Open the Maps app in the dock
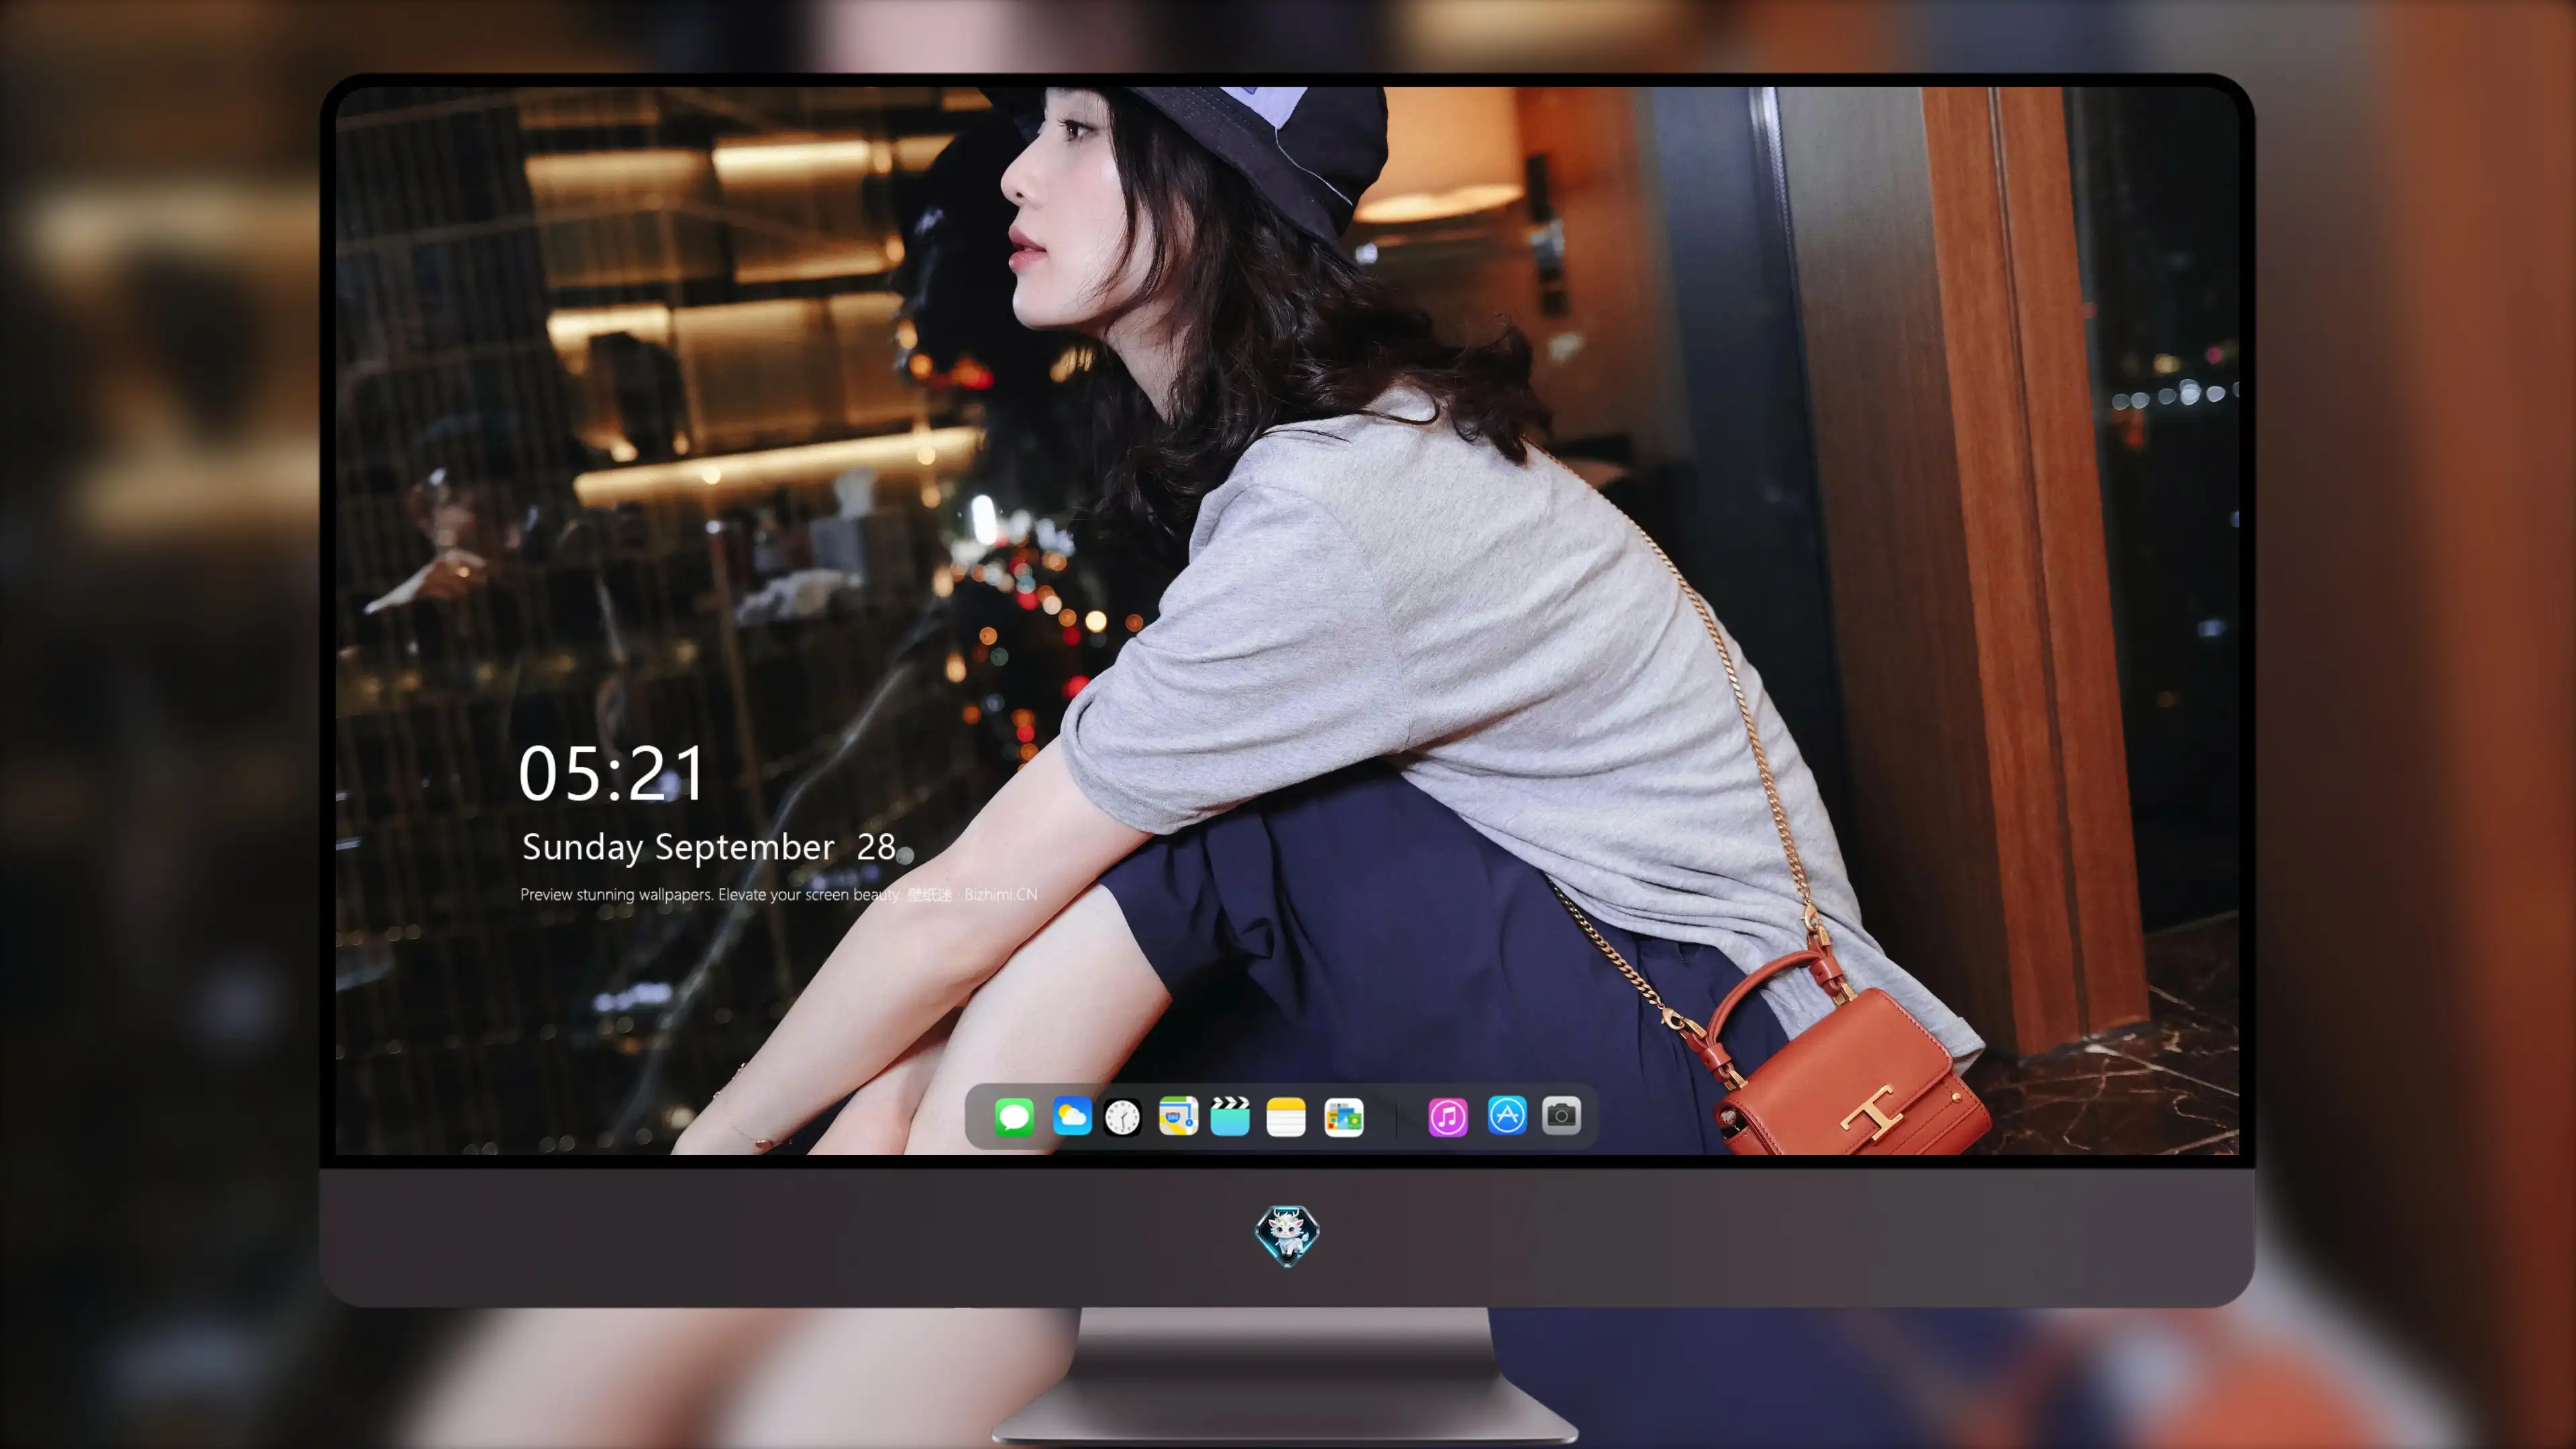 (1178, 1116)
